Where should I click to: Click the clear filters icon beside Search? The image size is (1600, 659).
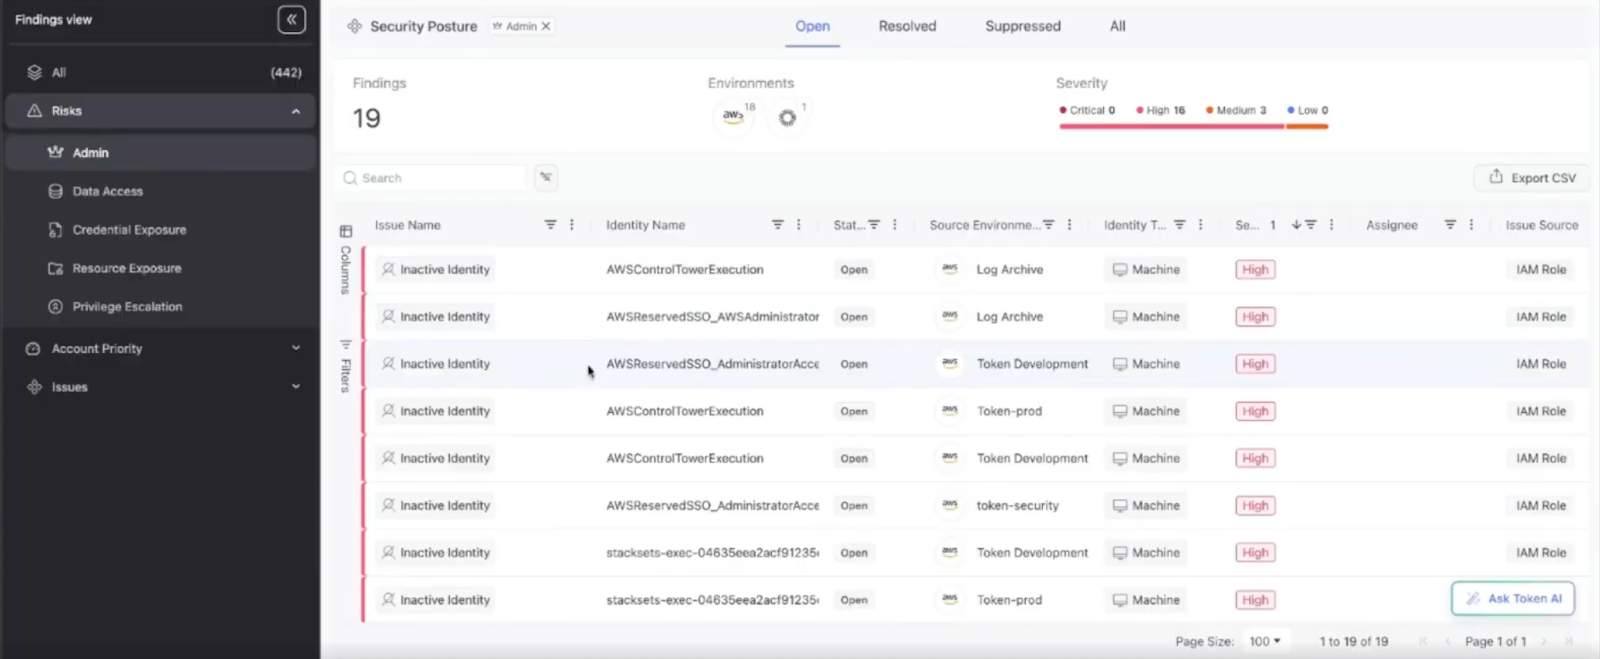(x=545, y=178)
